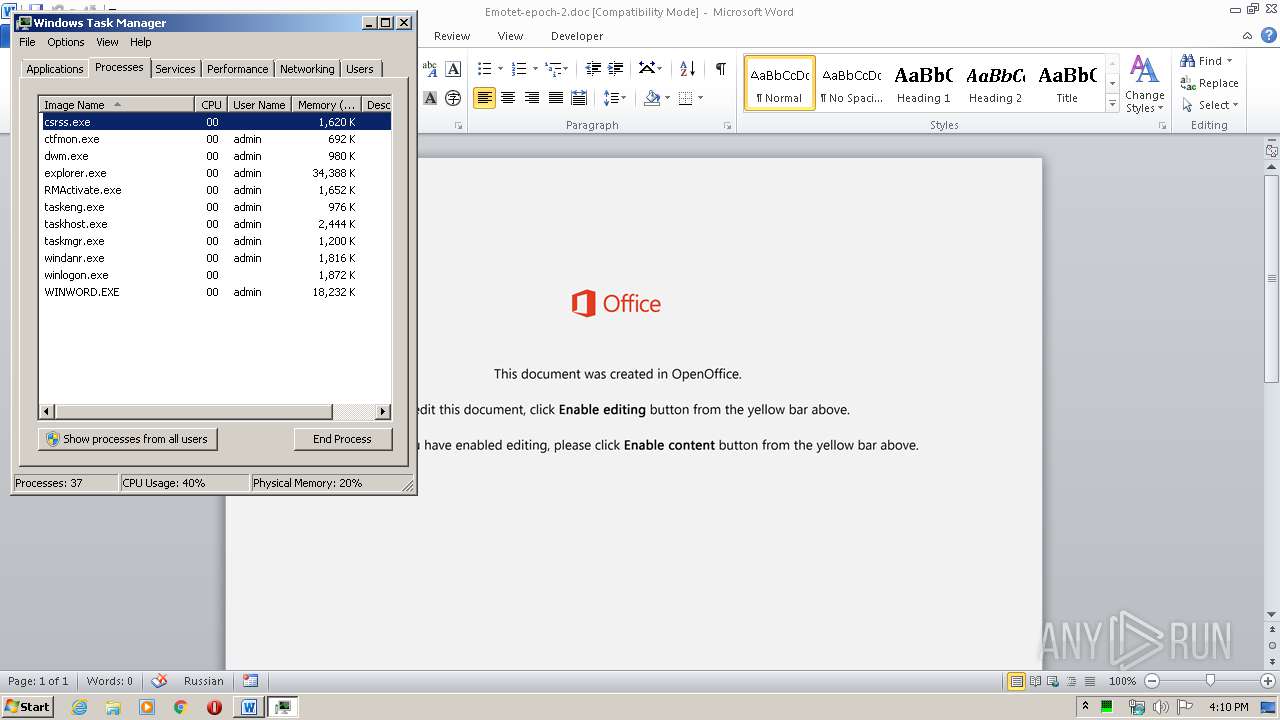Click the Zoom in plus button
The width and height of the screenshot is (1280, 720).
pos(1267,681)
